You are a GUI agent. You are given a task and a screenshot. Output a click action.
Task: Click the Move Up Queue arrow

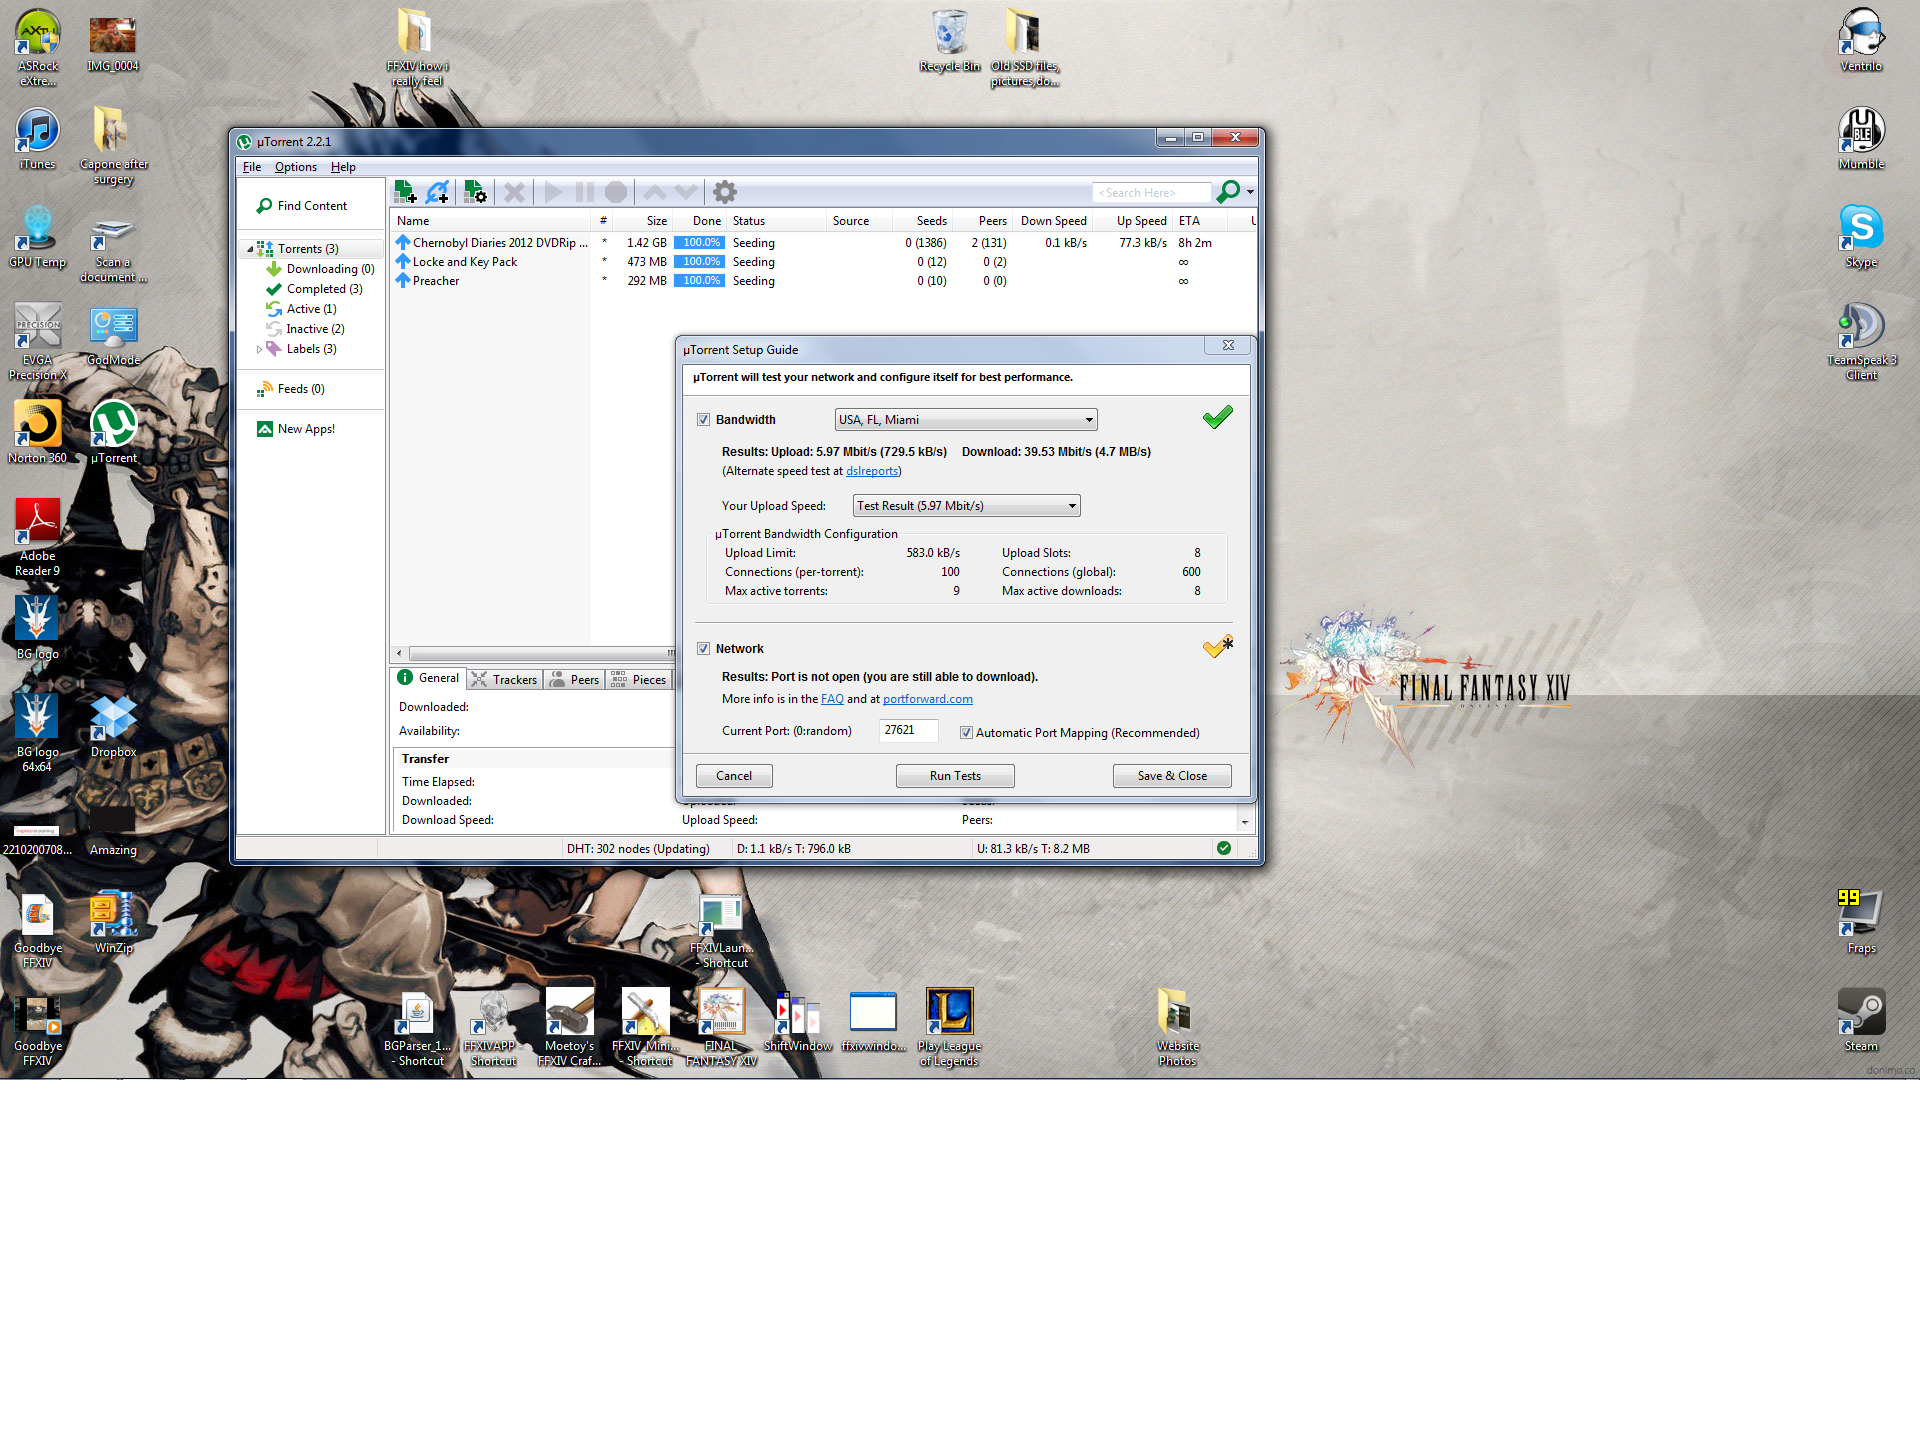[x=655, y=192]
